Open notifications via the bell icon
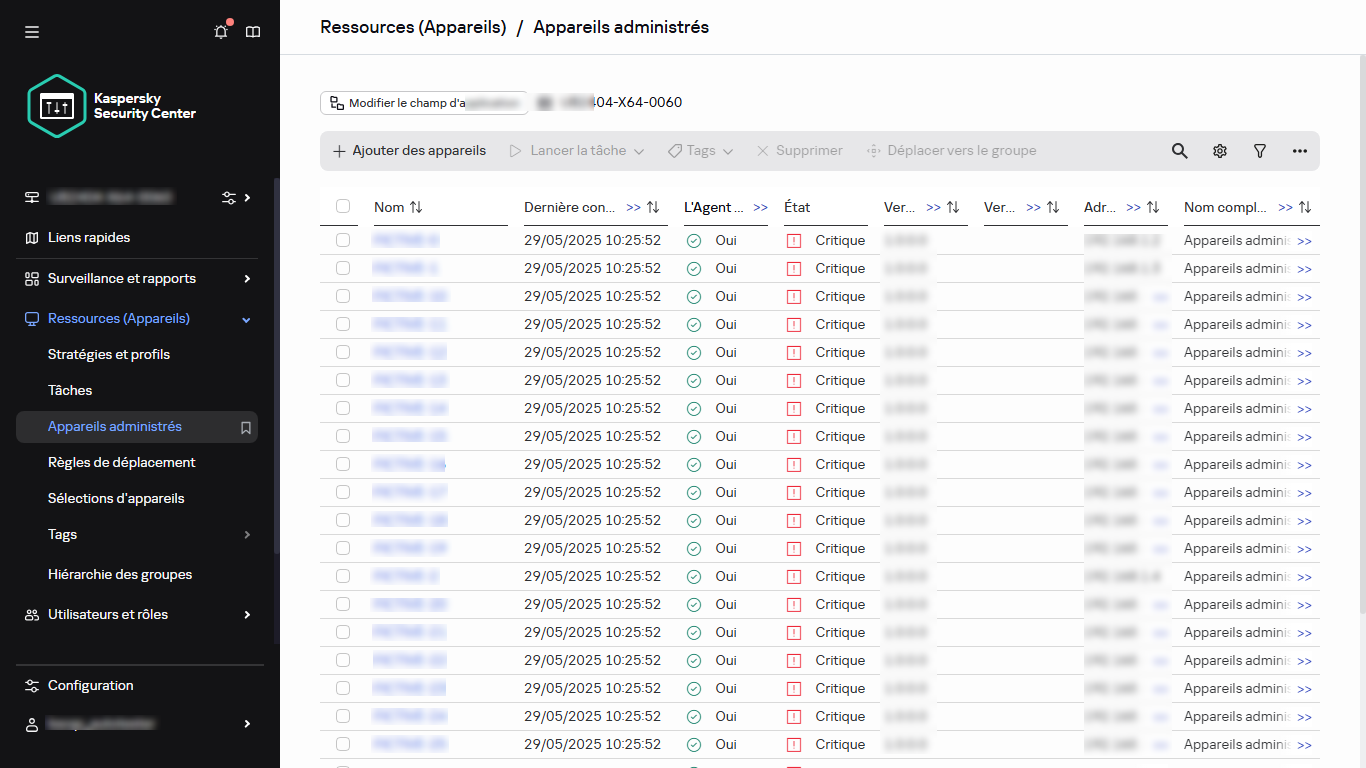Image resolution: width=1366 pixels, height=768 pixels. [x=221, y=31]
